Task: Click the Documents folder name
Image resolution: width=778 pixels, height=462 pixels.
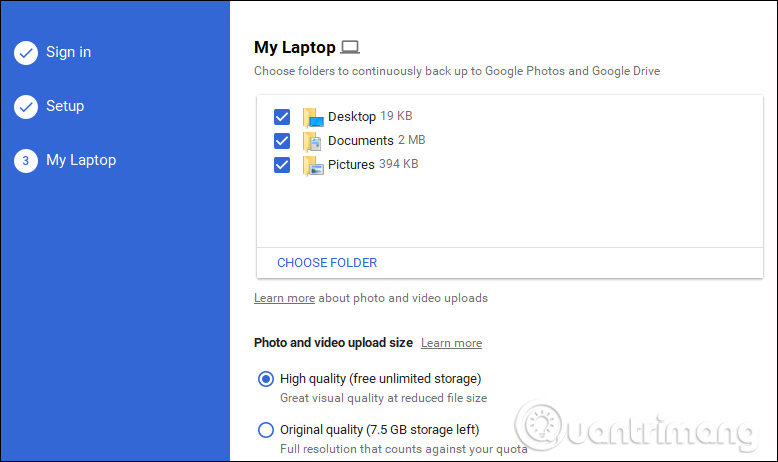Action: point(361,140)
